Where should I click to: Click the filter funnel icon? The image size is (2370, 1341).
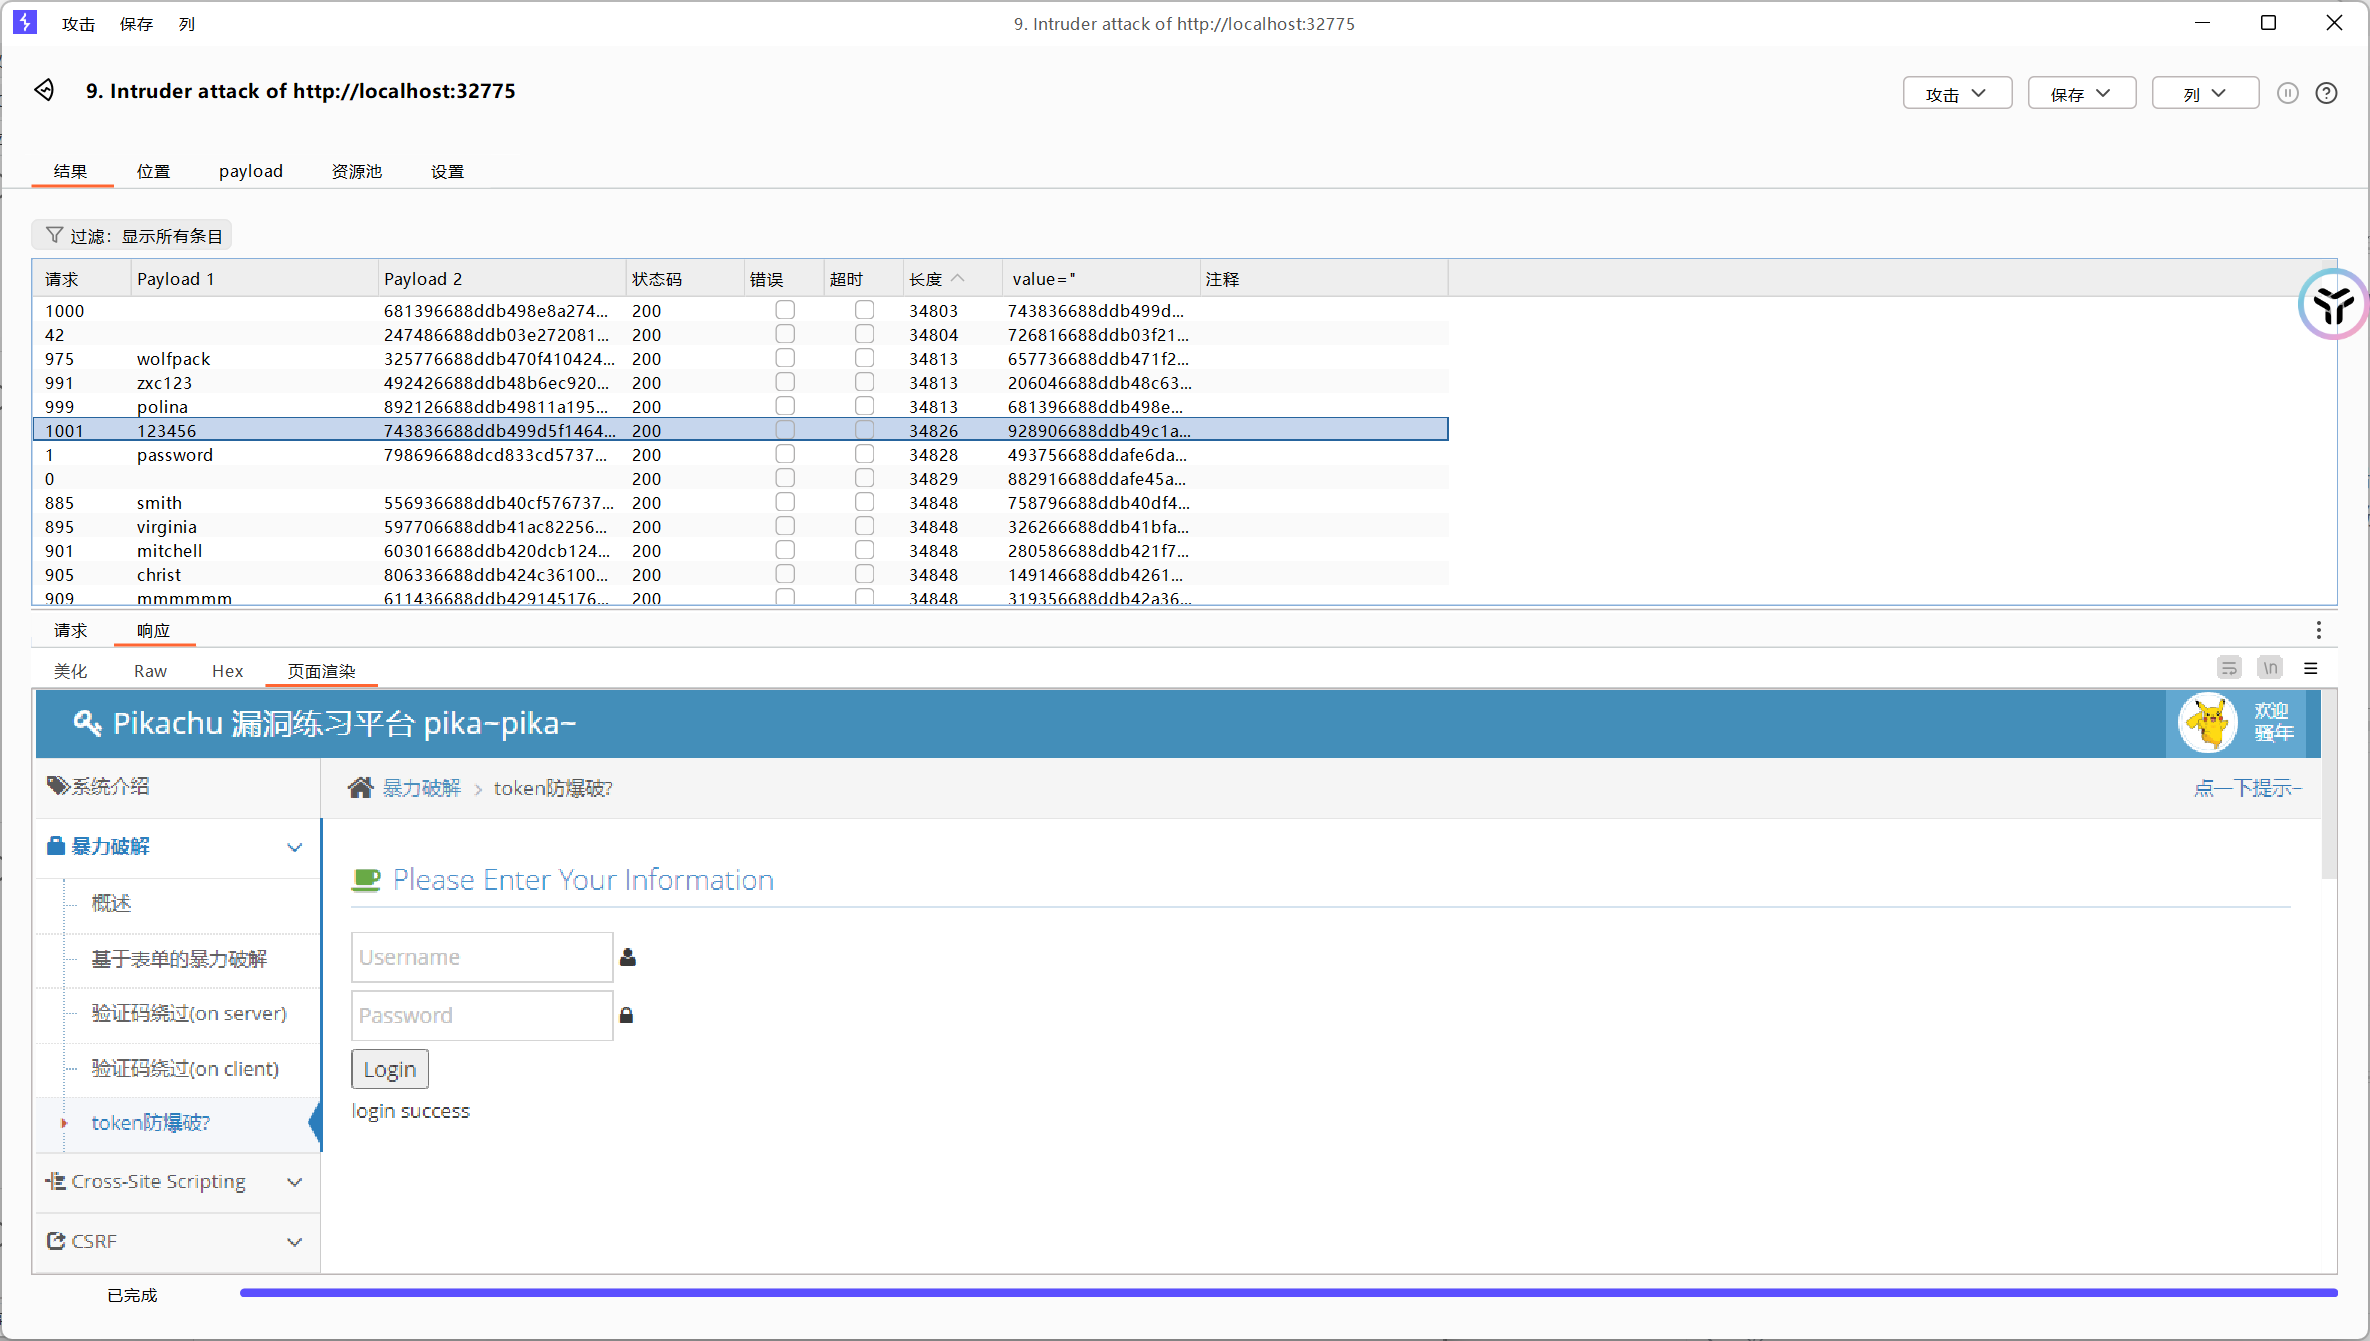pyautogui.click(x=54, y=235)
